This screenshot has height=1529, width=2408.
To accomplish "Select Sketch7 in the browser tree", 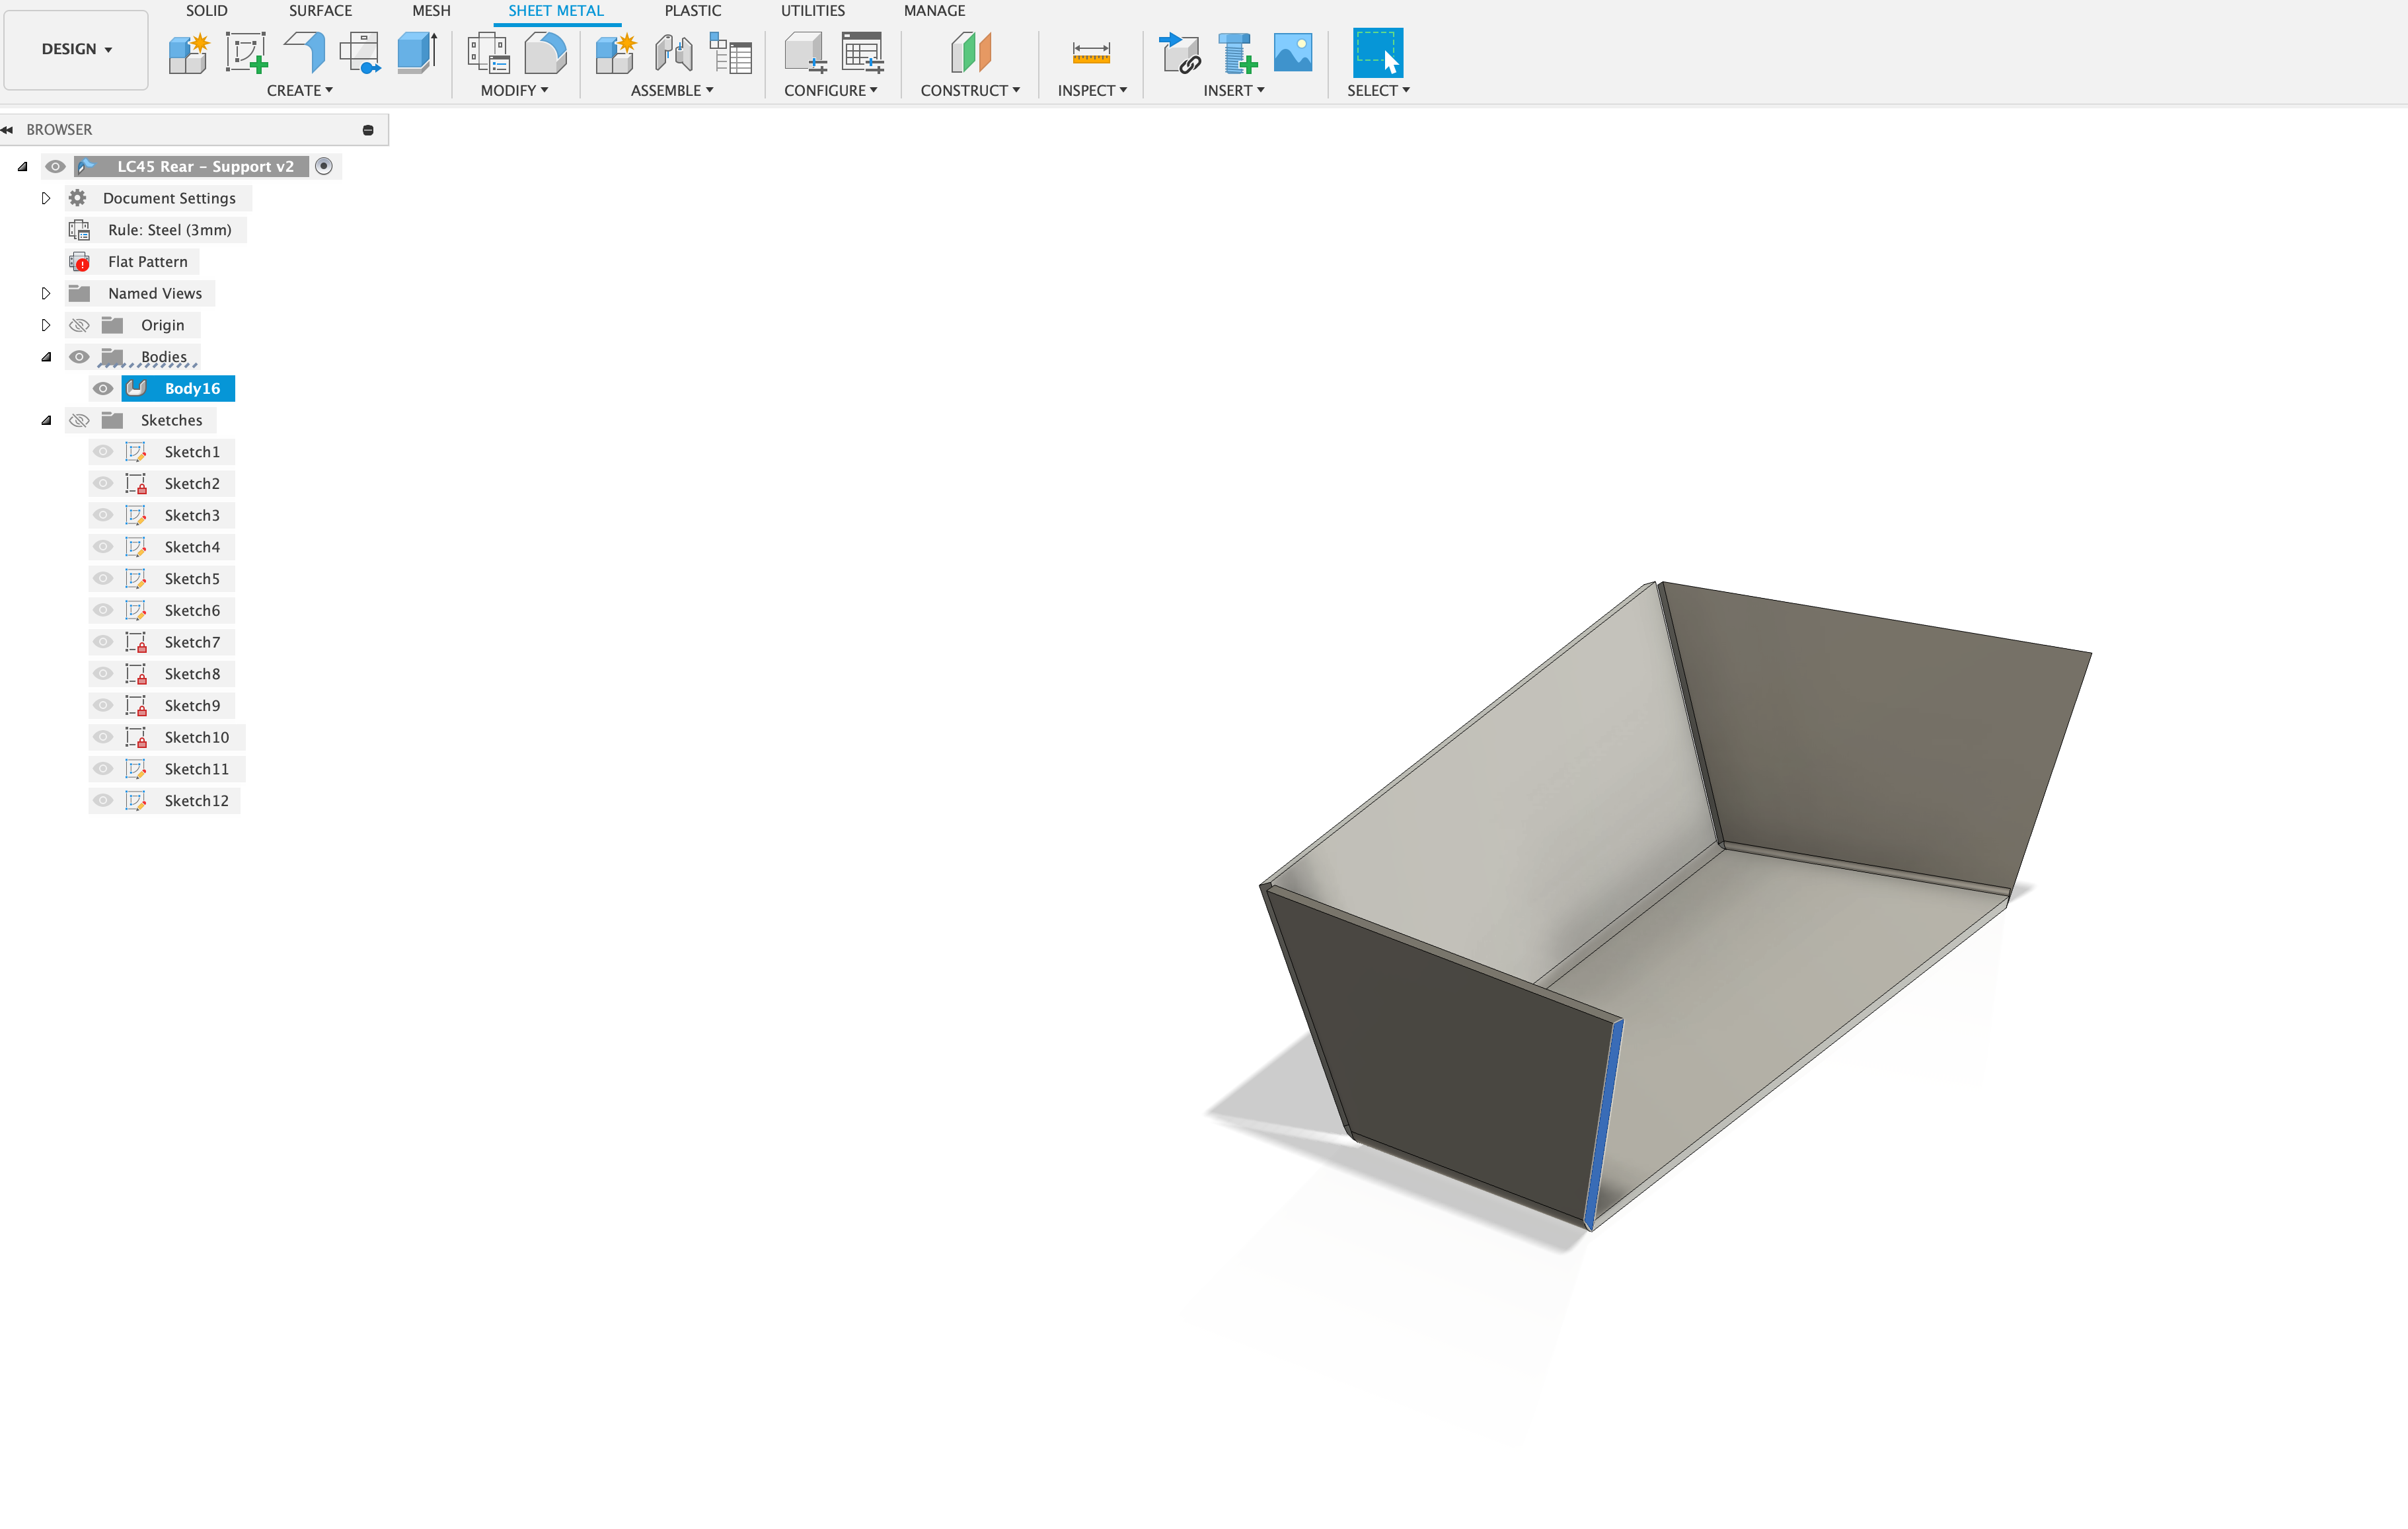I will coord(192,643).
